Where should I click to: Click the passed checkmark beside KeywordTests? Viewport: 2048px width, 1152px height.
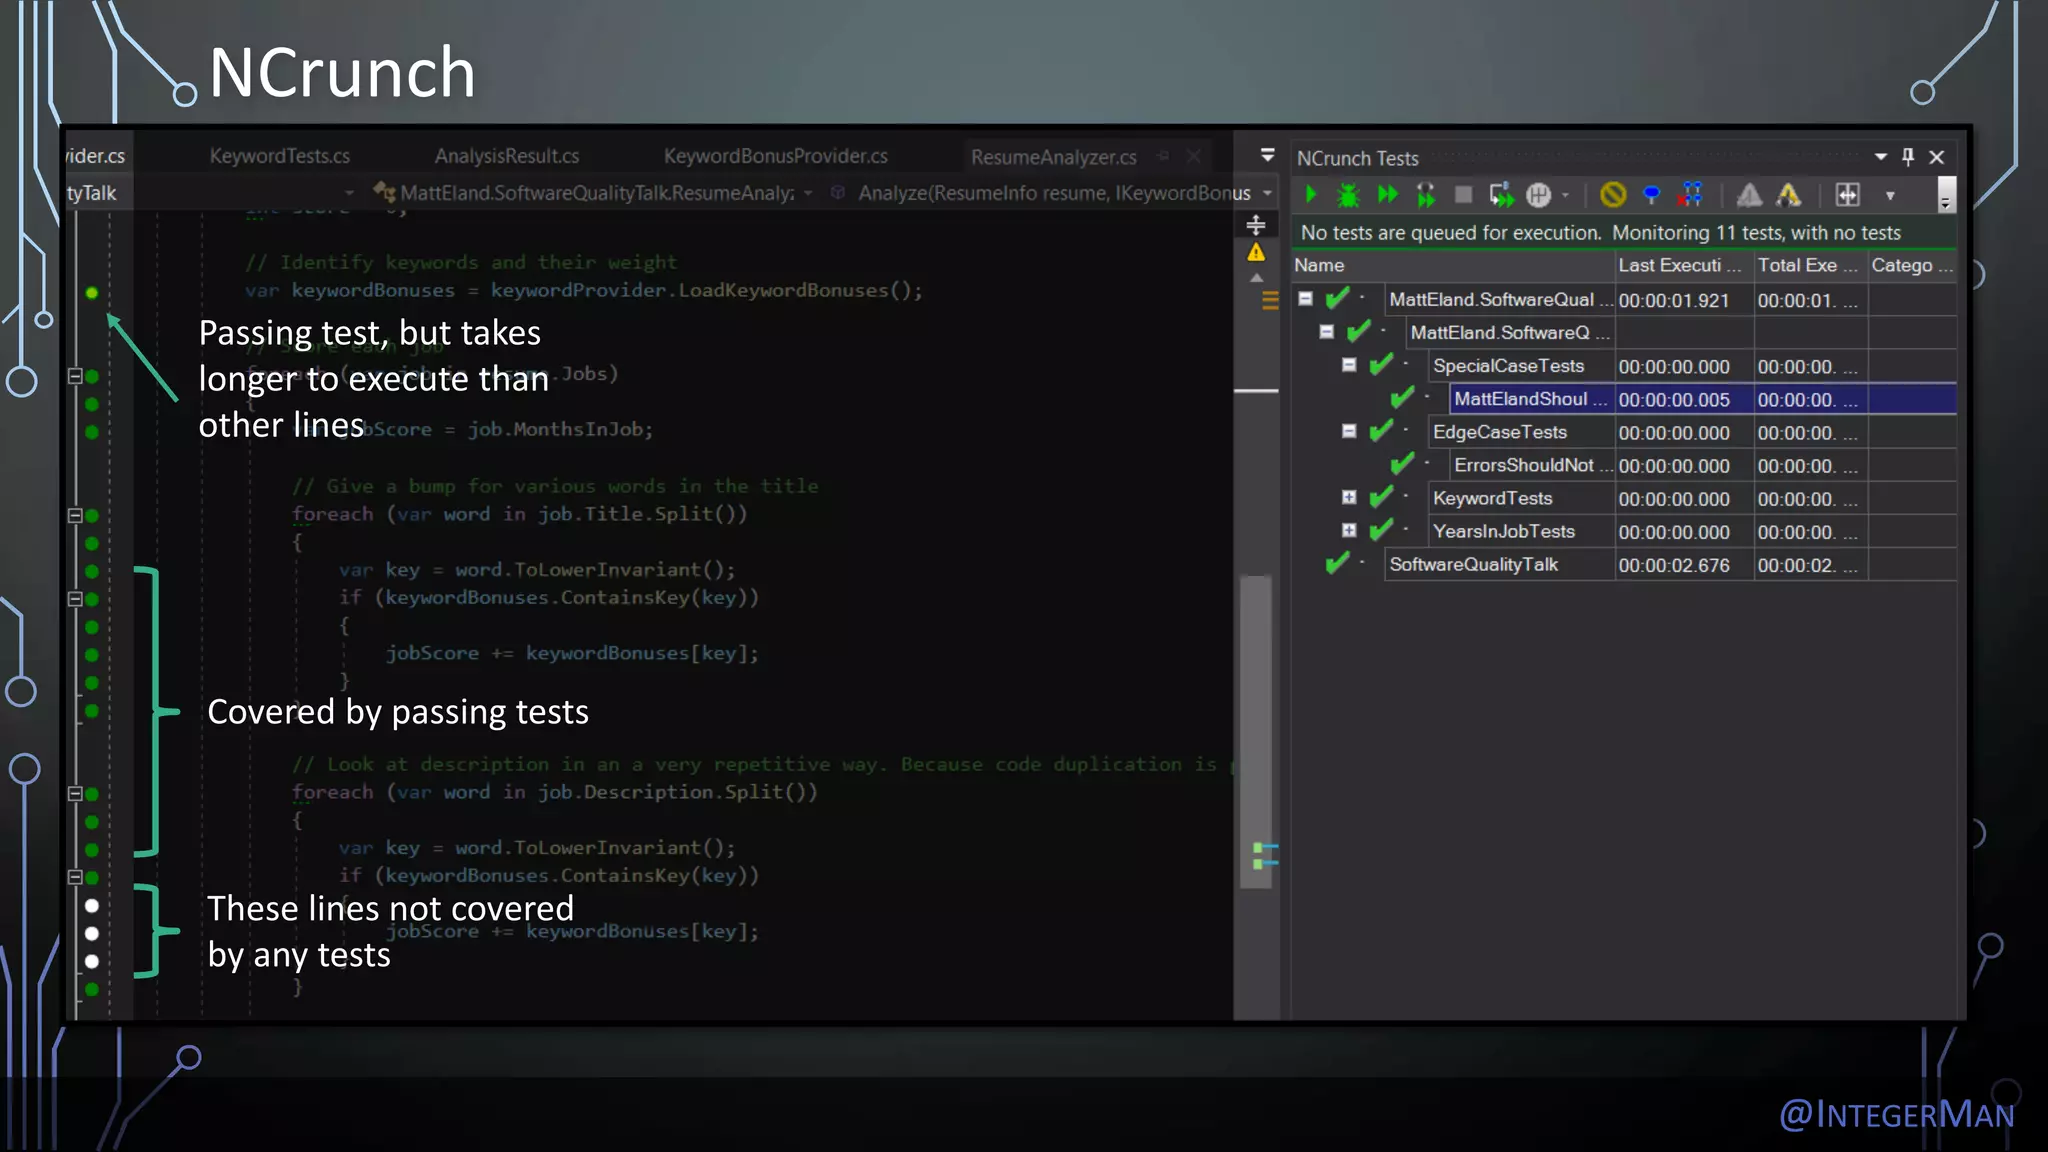pyautogui.click(x=1381, y=496)
